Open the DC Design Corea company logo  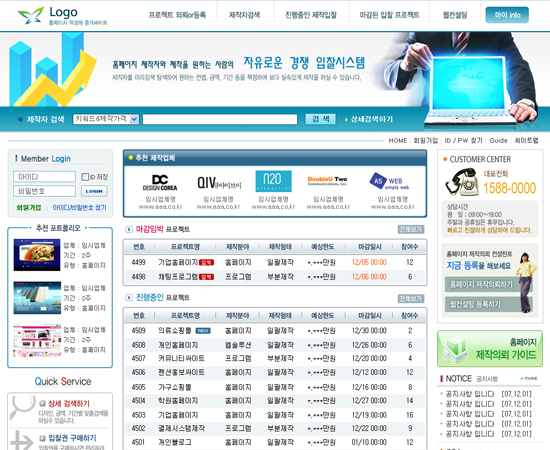[160, 183]
